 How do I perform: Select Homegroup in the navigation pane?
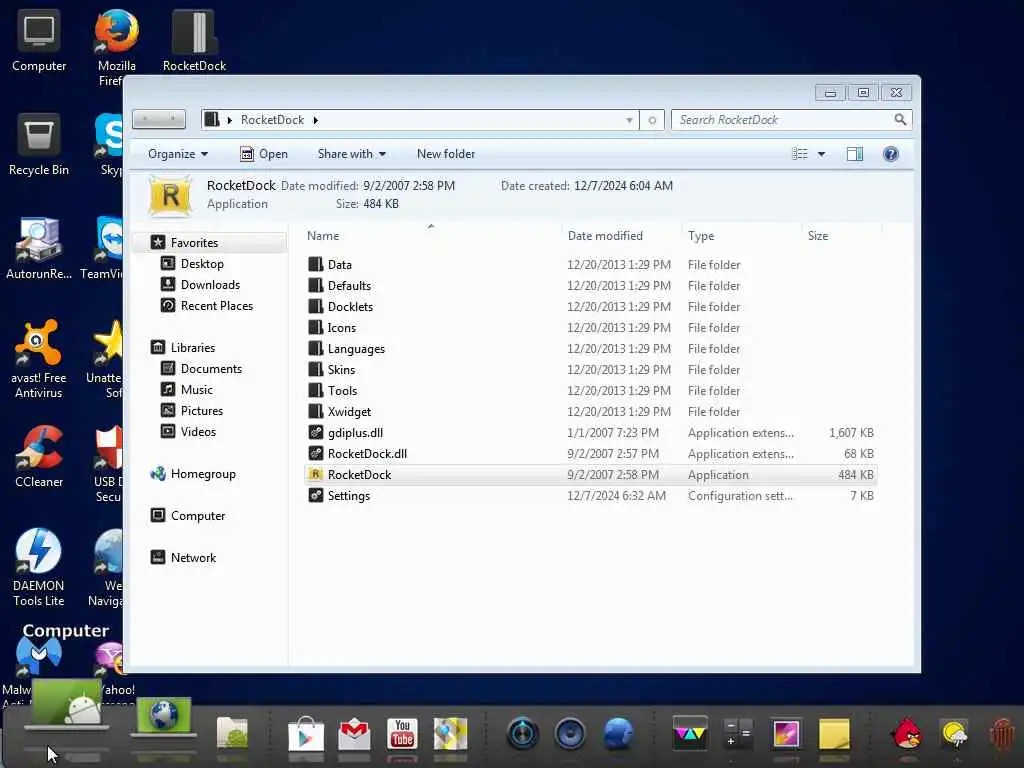pyautogui.click(x=193, y=474)
